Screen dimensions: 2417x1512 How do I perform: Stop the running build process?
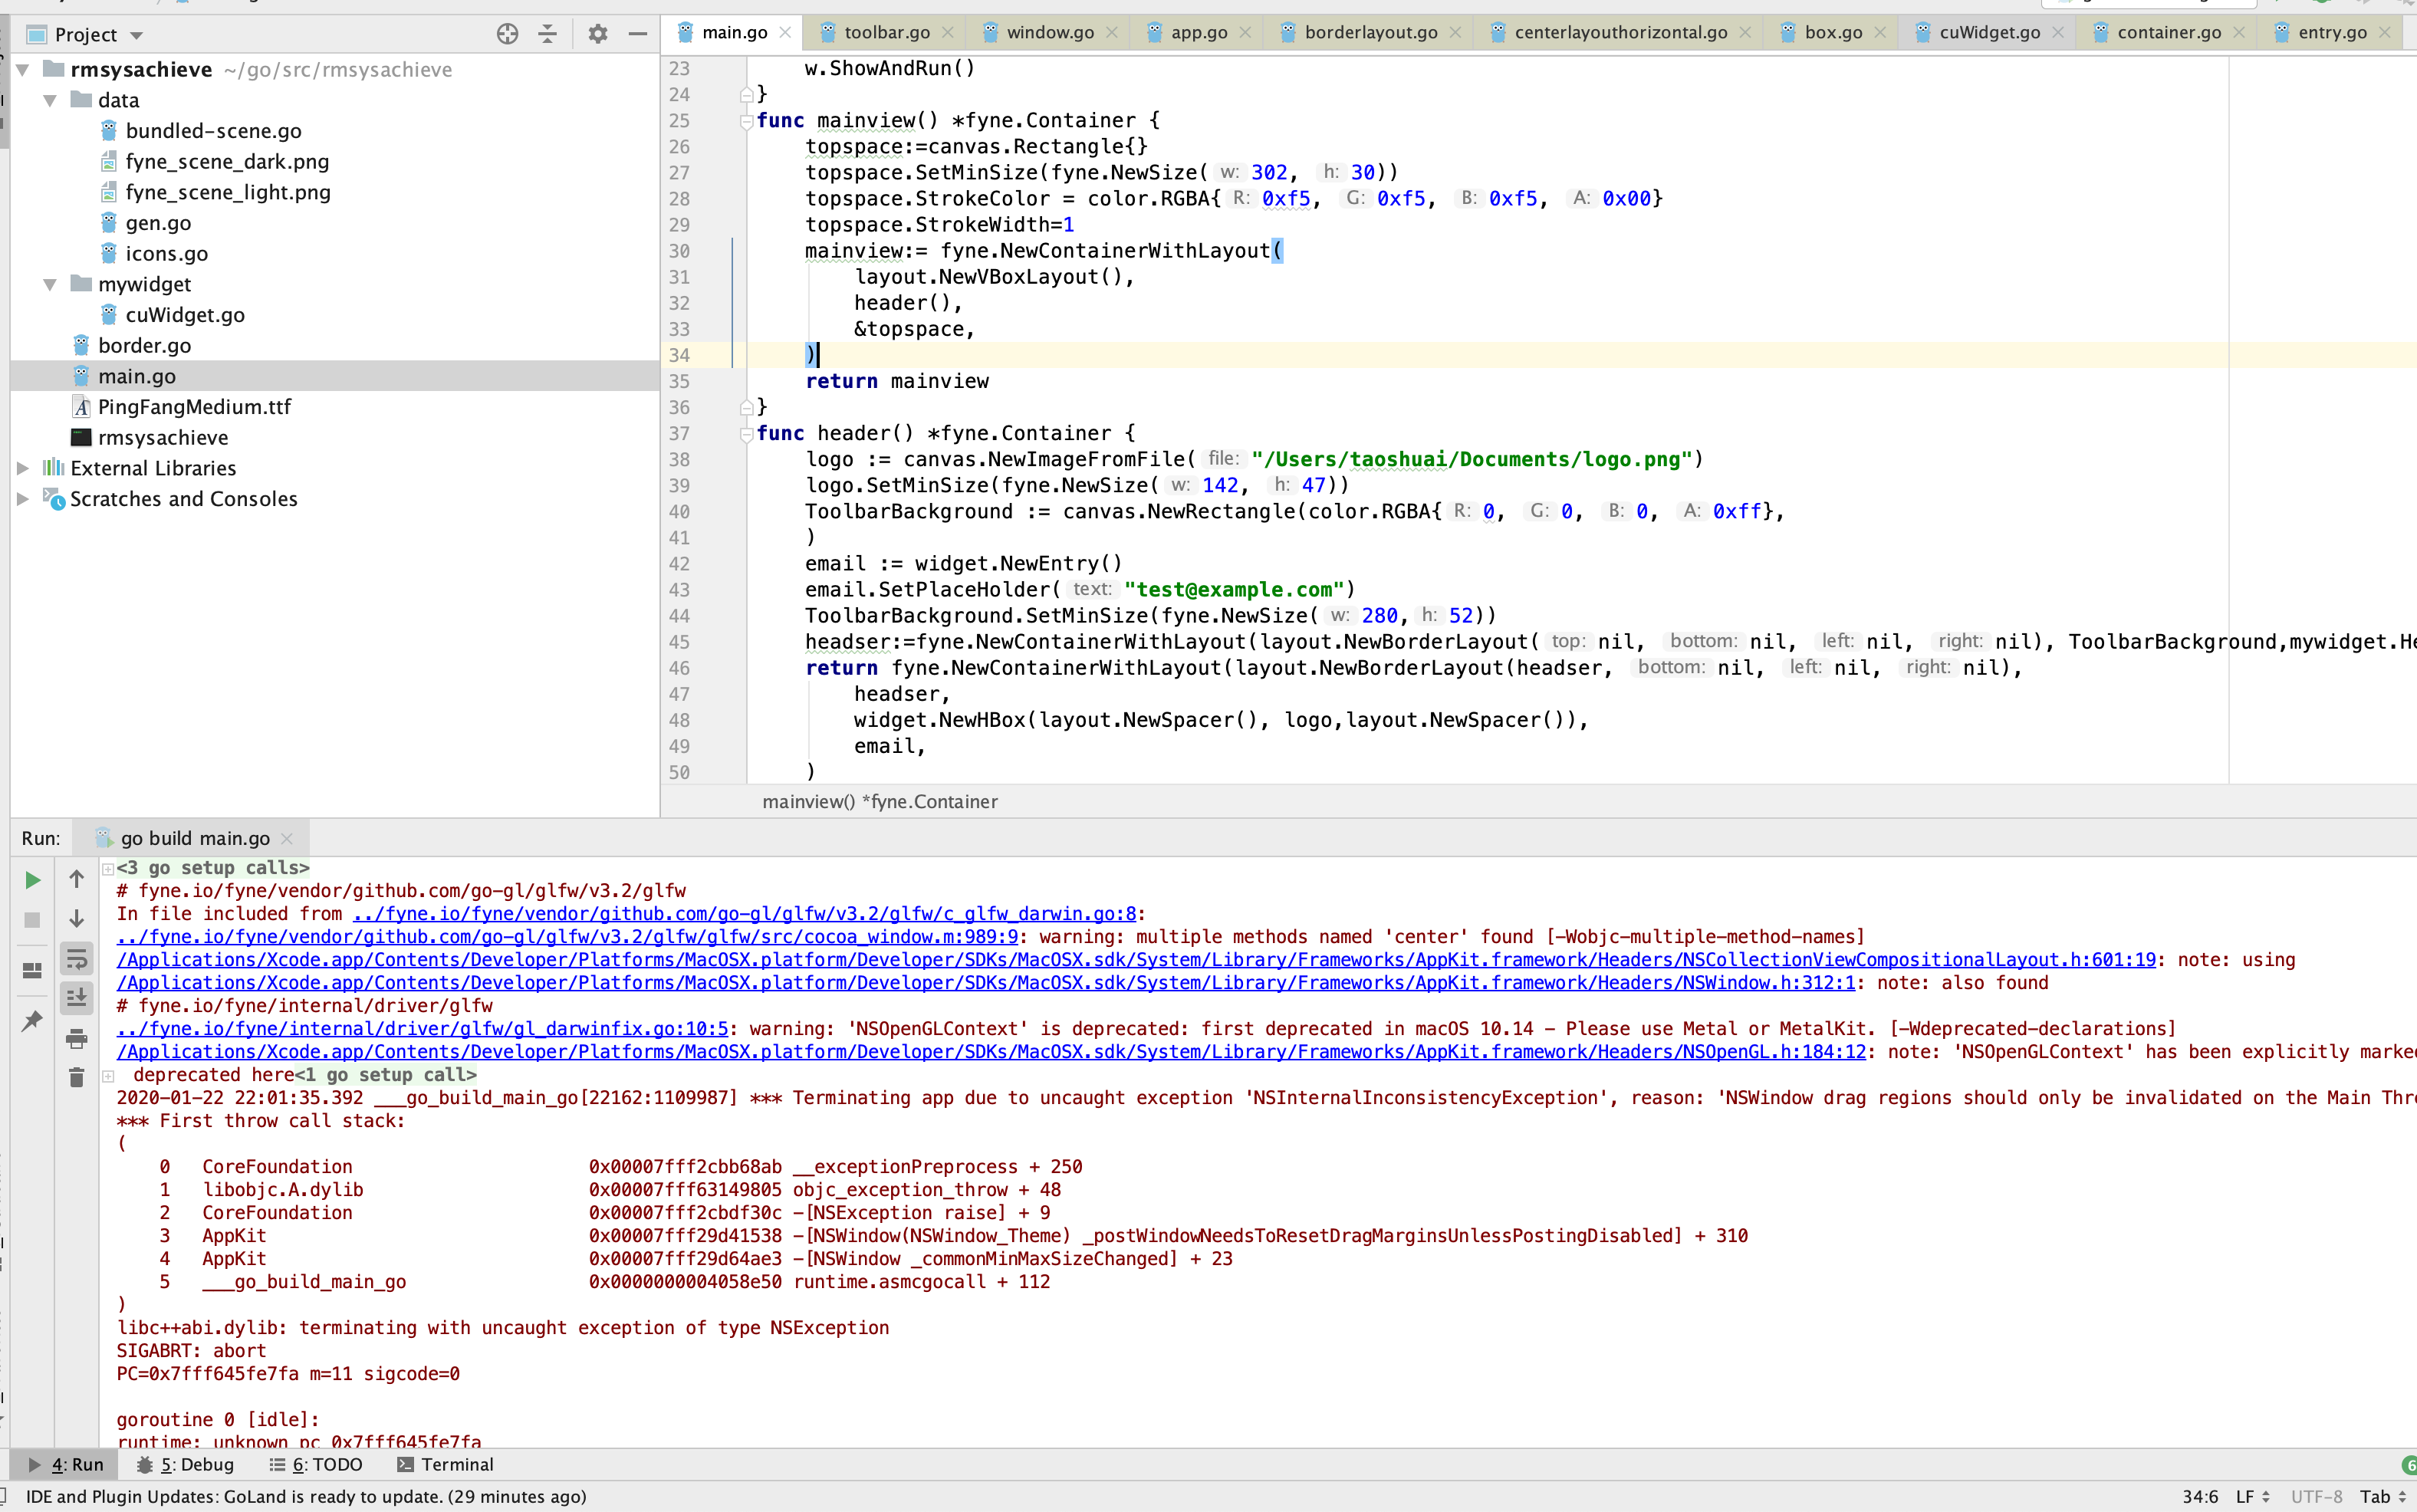(x=31, y=920)
